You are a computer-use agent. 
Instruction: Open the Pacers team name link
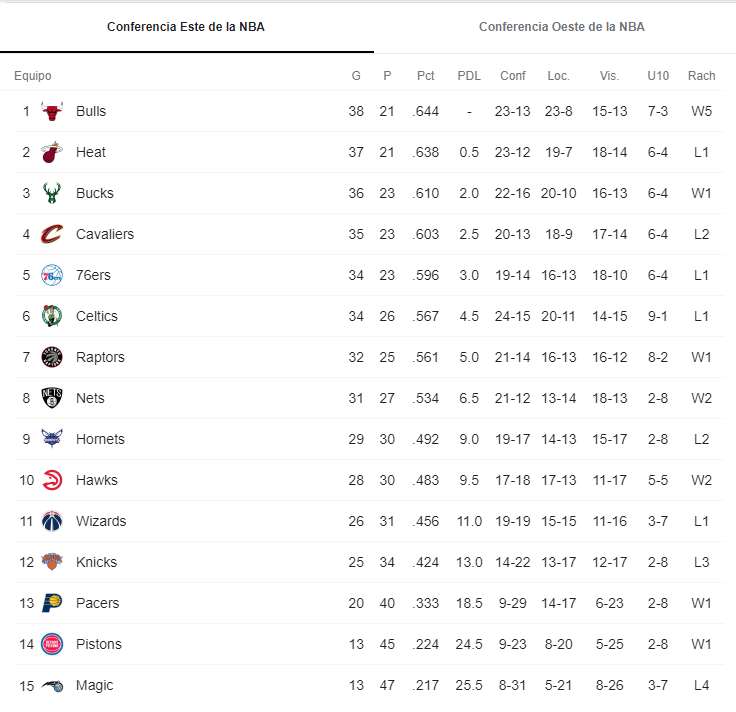click(x=97, y=603)
